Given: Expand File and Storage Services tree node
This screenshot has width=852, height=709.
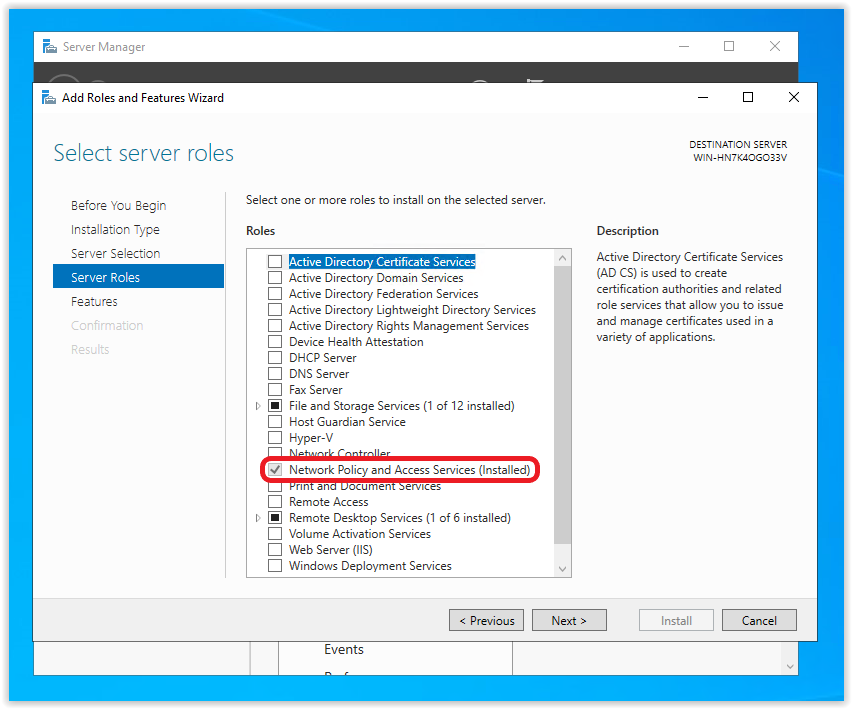Looking at the screenshot, I should [258, 406].
